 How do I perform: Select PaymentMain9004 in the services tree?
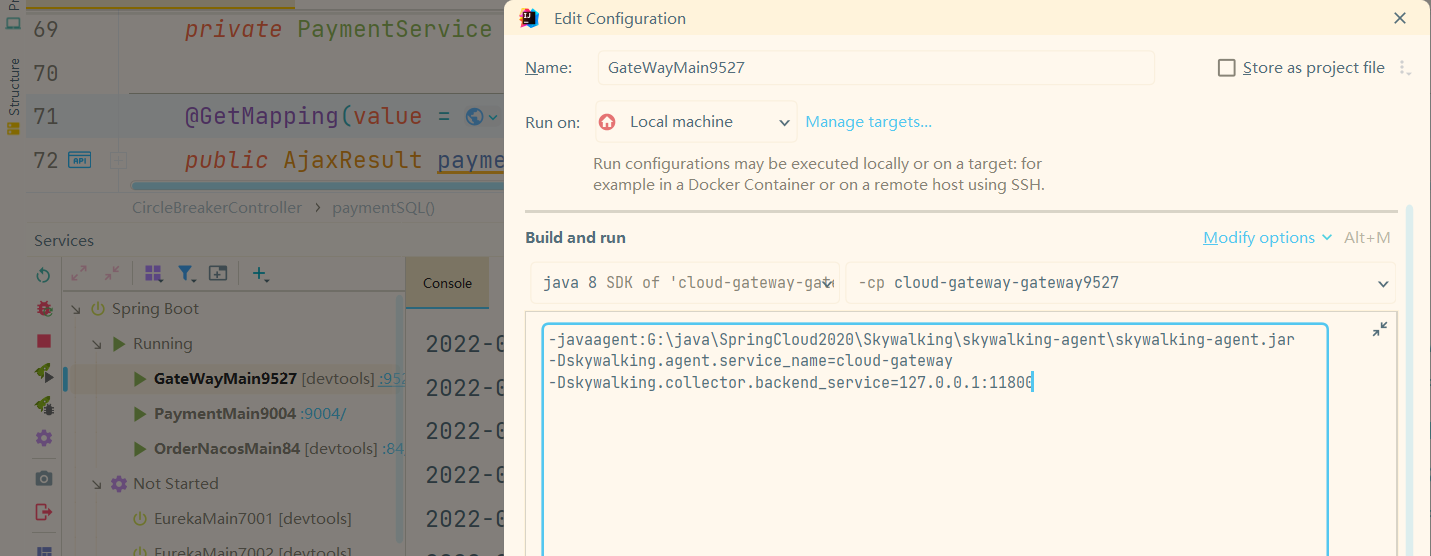pos(224,414)
